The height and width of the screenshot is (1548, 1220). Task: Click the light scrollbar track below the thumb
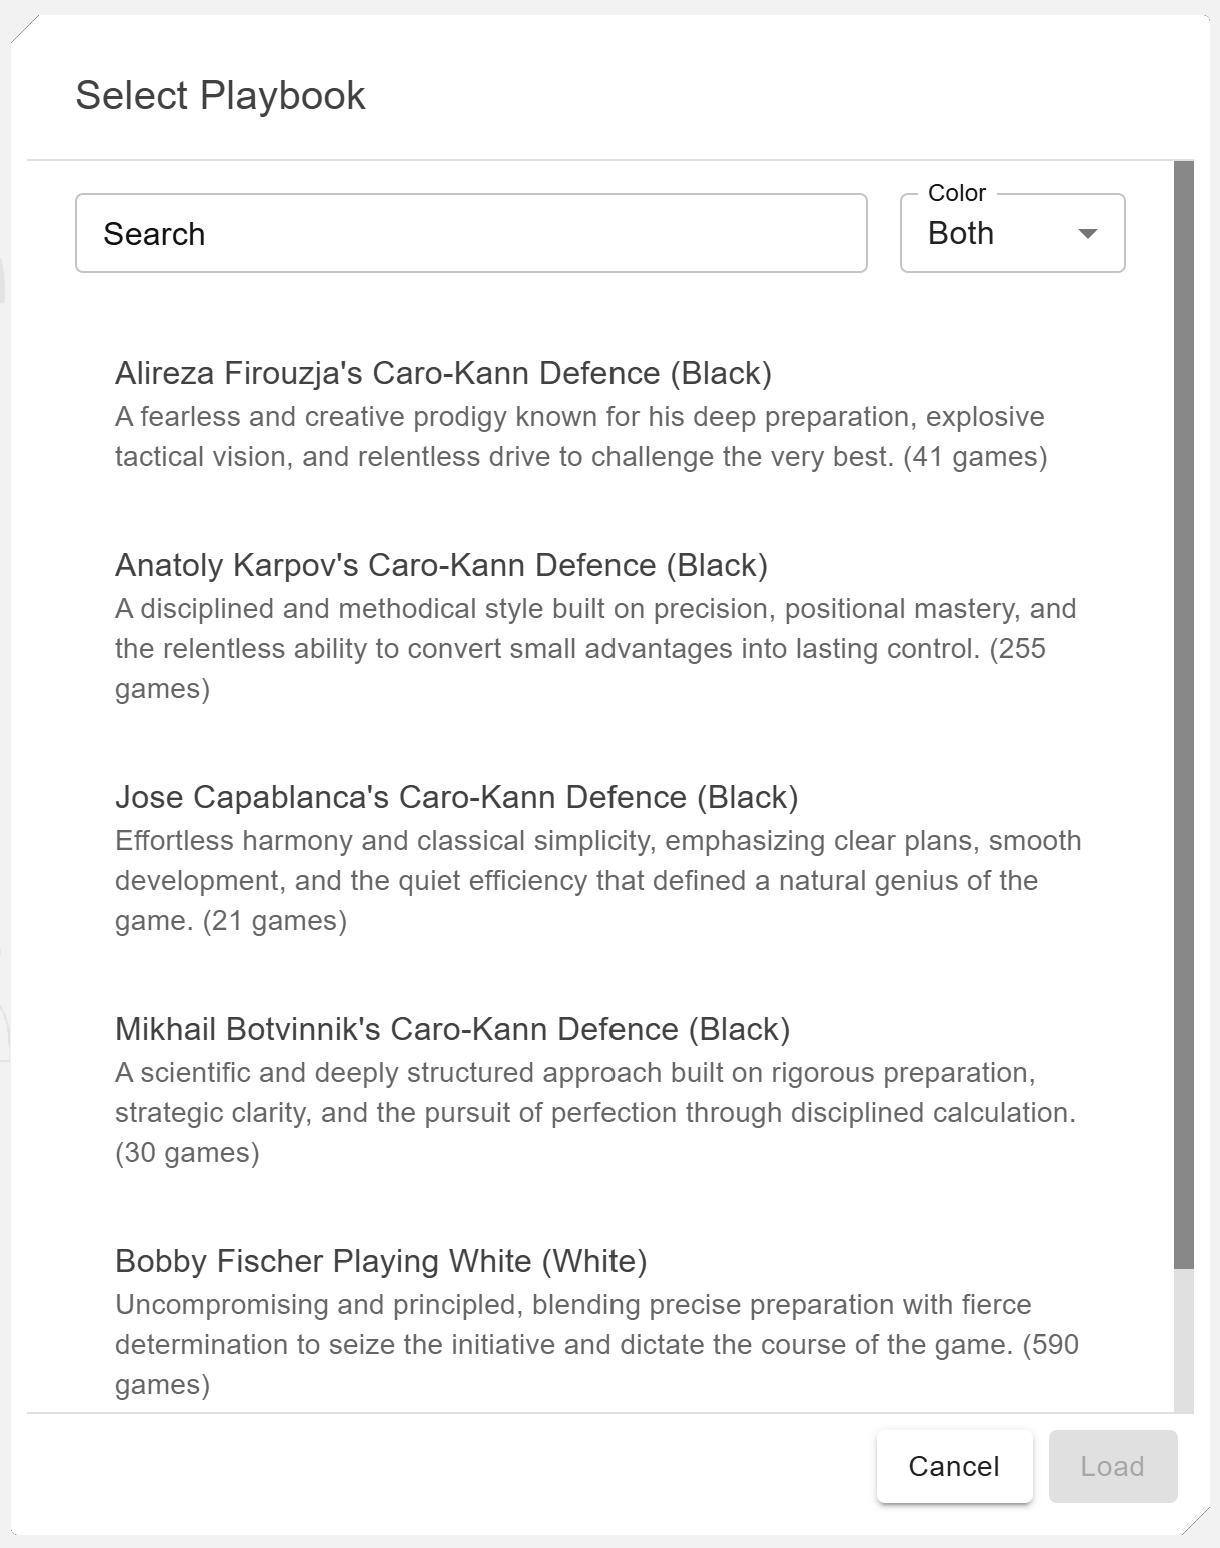tap(1184, 1340)
